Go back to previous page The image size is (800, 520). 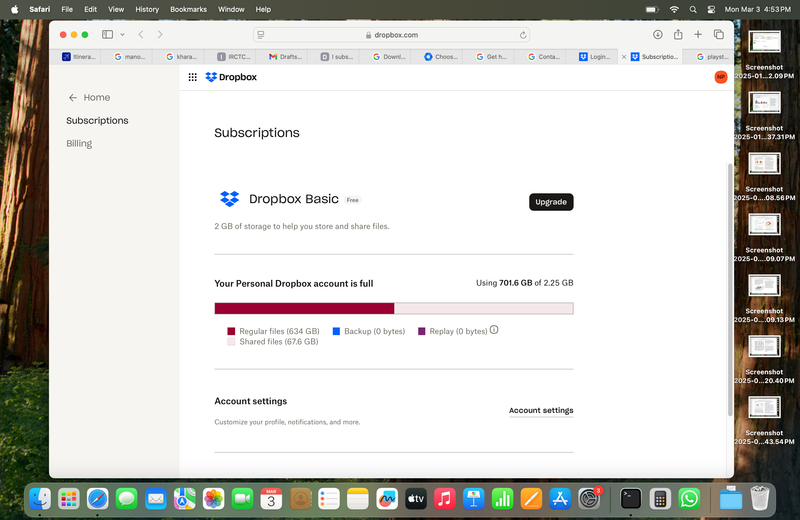(141, 35)
